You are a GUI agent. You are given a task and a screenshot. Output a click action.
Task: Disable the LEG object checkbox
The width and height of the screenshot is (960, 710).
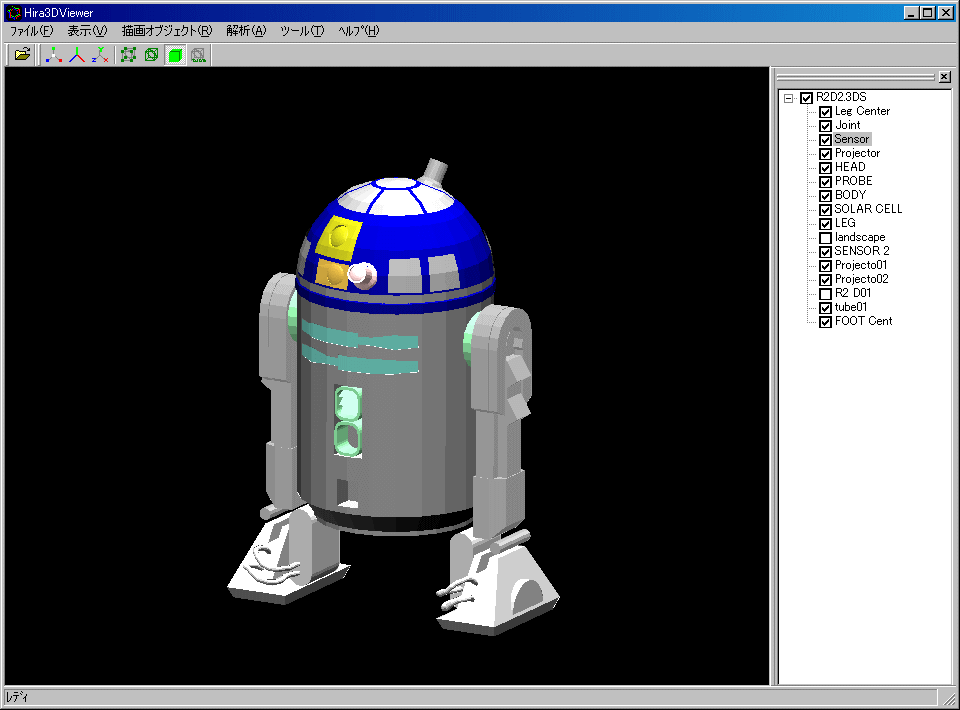coord(825,224)
